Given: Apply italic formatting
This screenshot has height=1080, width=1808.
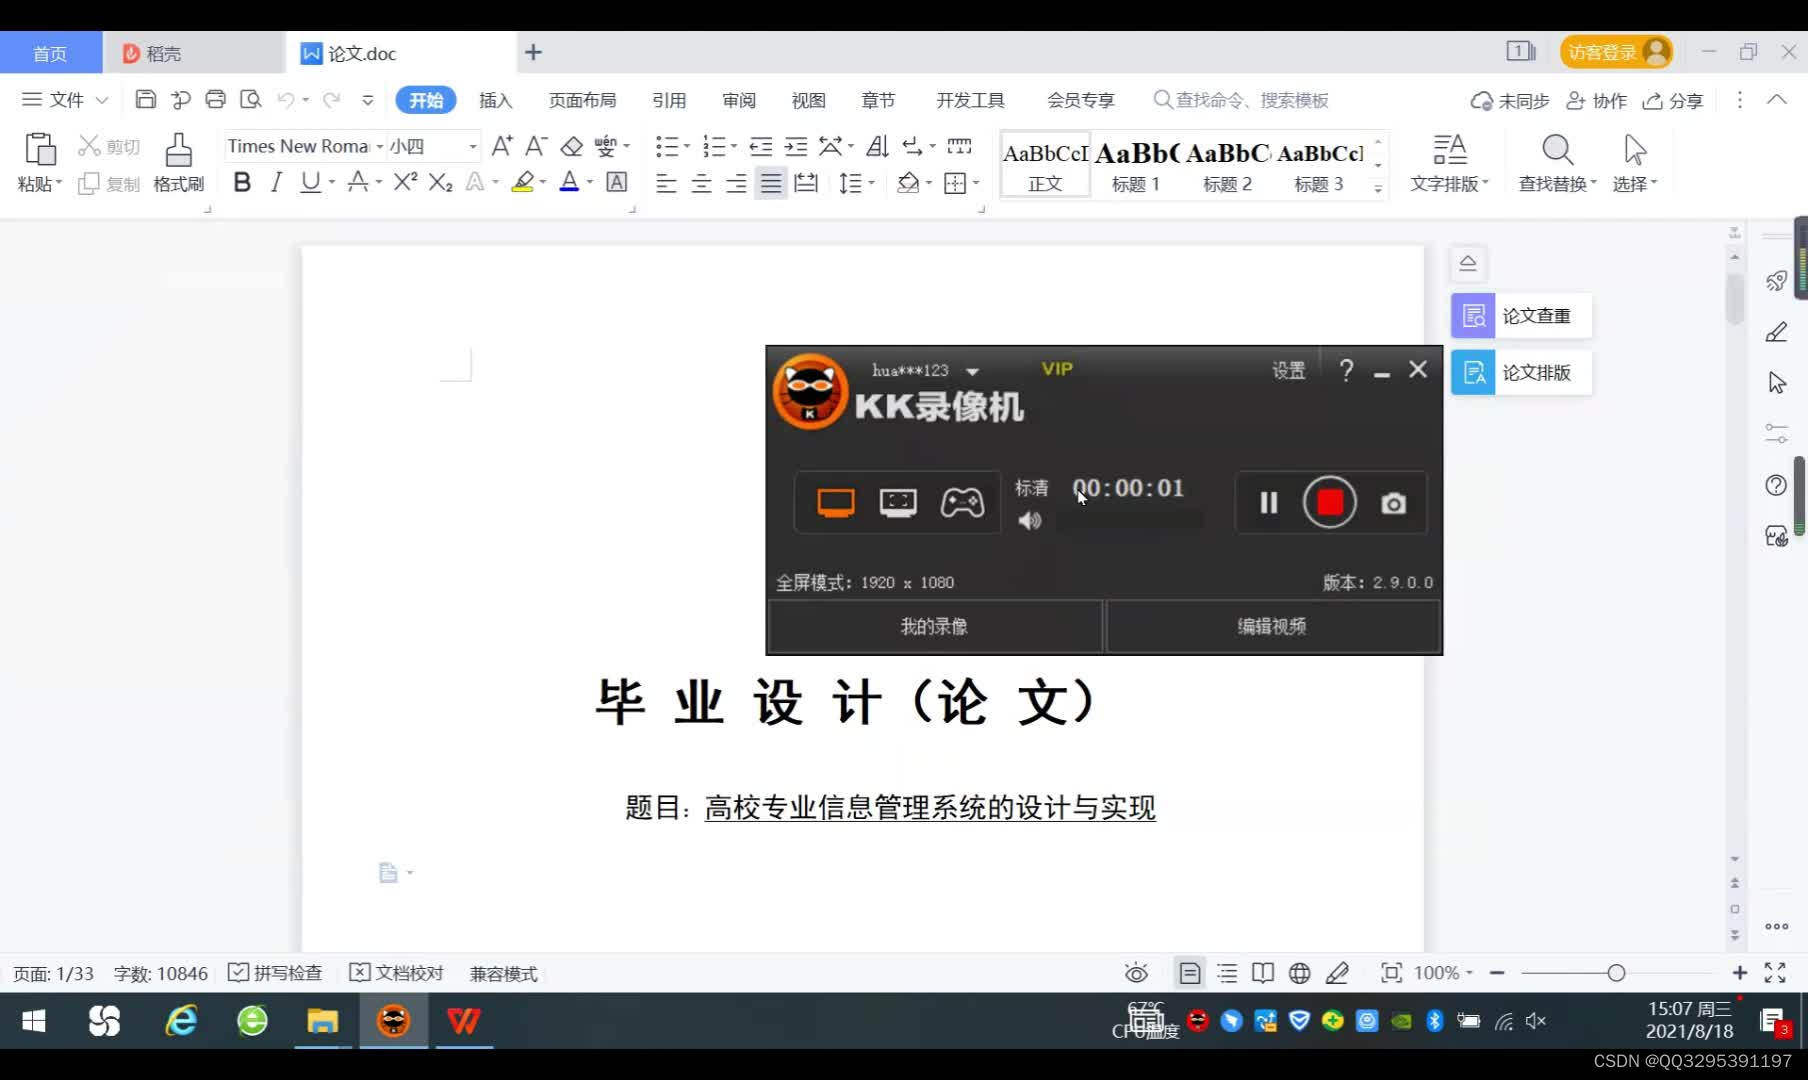Looking at the screenshot, I should (x=276, y=182).
